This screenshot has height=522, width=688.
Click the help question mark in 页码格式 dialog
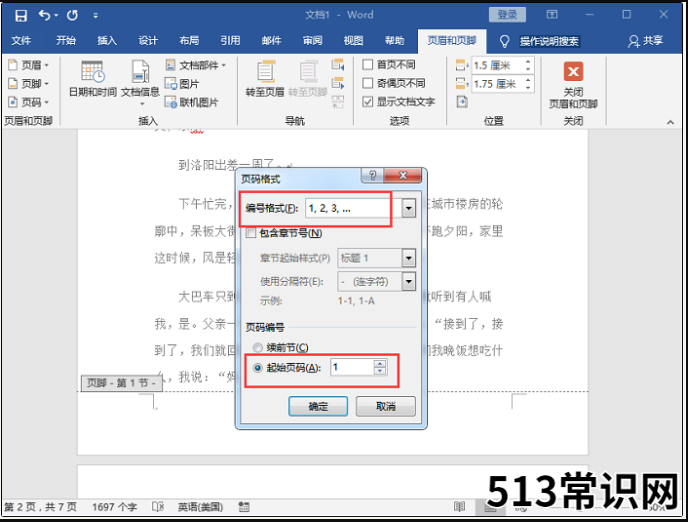click(372, 176)
